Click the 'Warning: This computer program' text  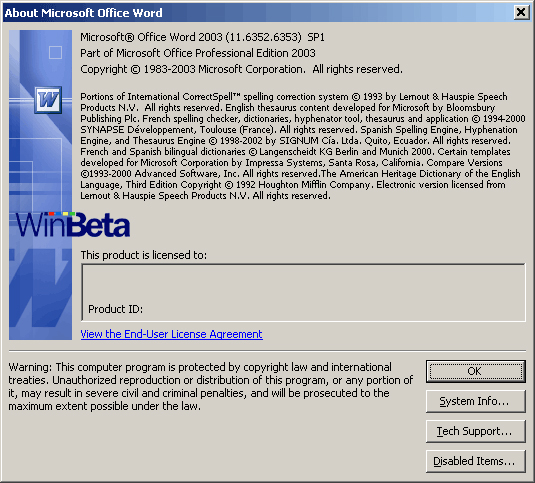pos(211,386)
